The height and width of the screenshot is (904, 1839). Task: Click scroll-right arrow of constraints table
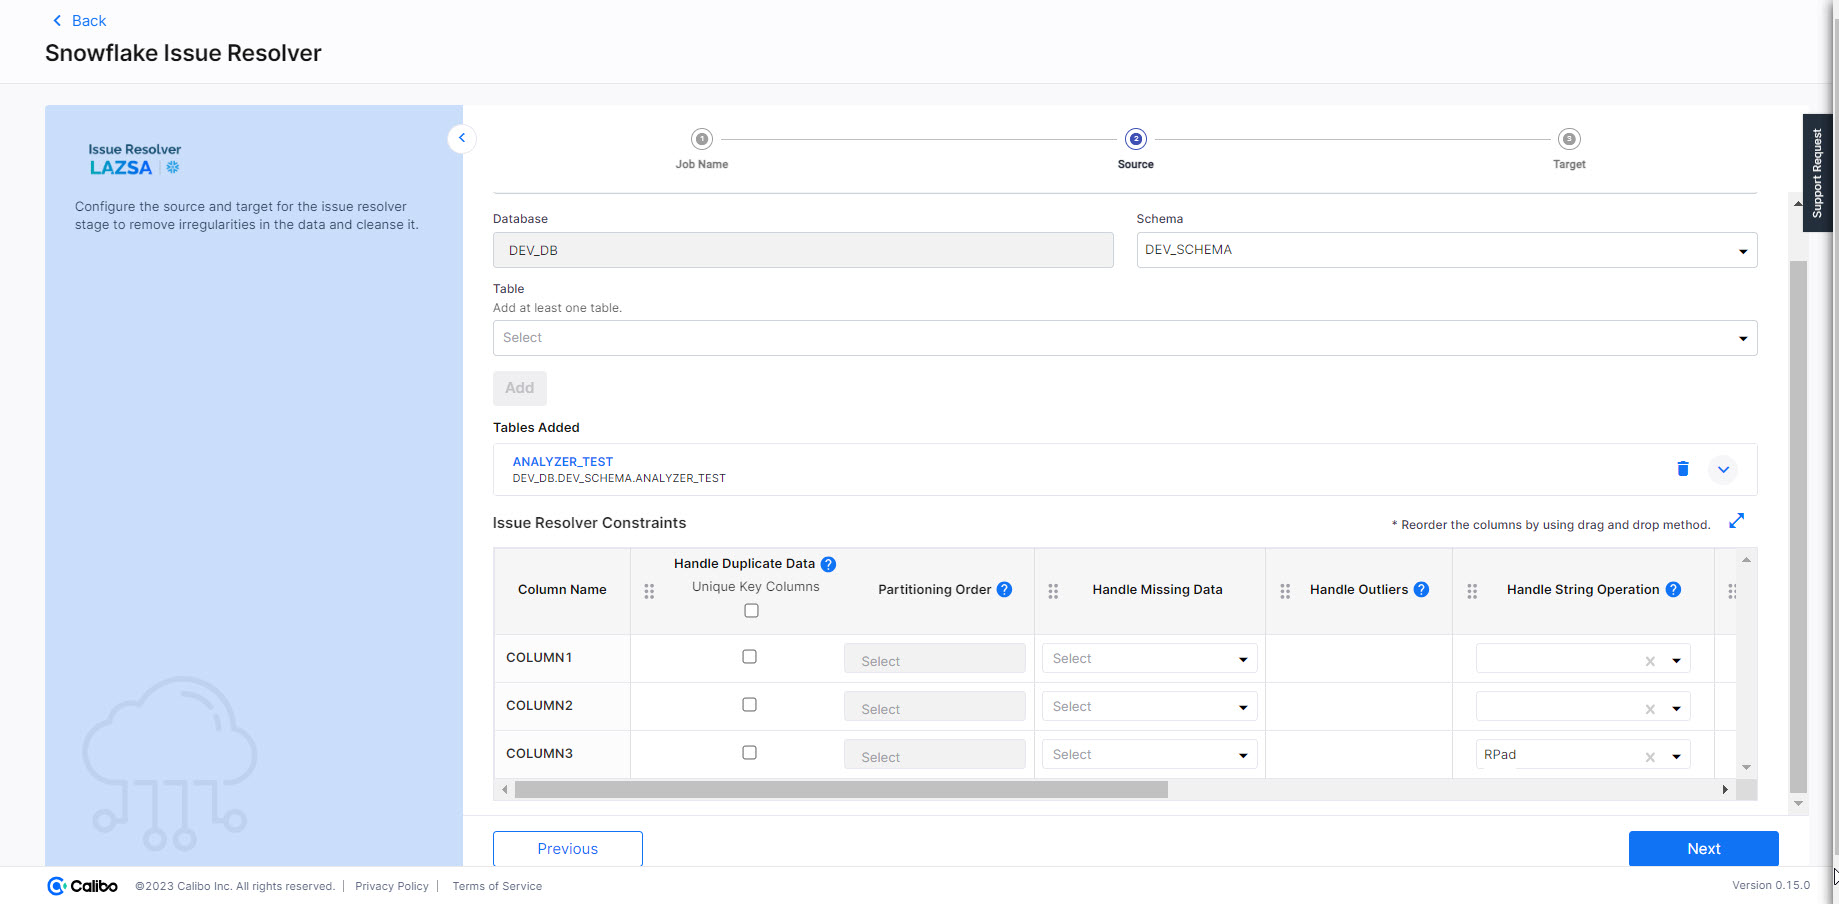[x=1725, y=790]
